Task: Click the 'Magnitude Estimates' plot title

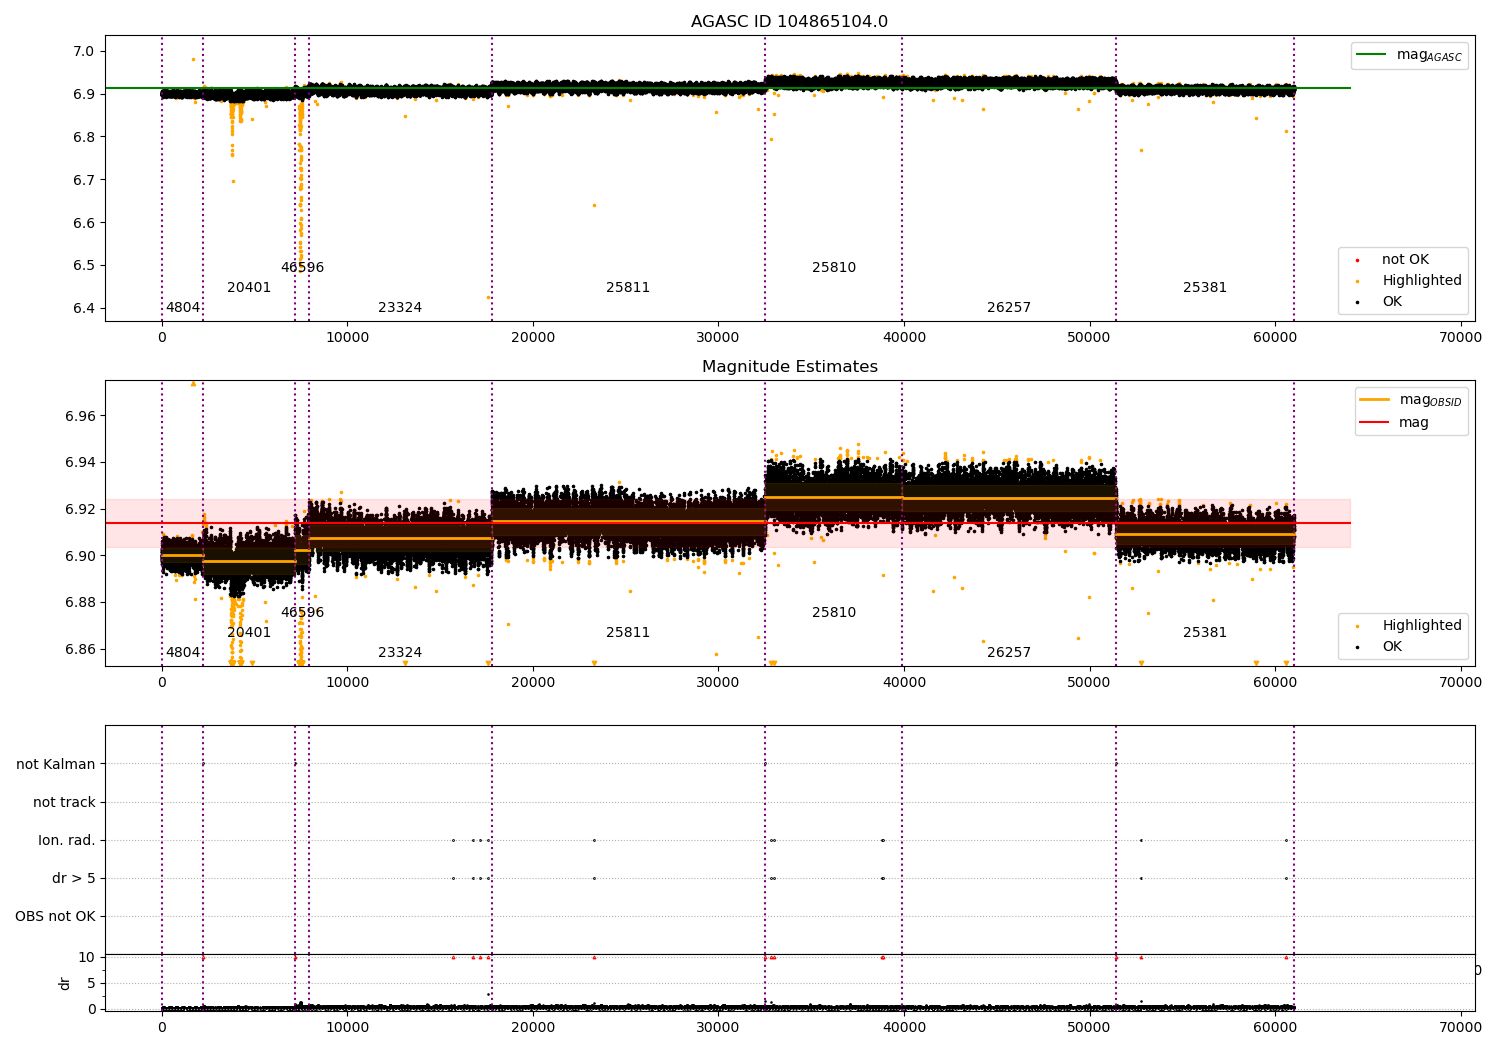Action: point(789,367)
